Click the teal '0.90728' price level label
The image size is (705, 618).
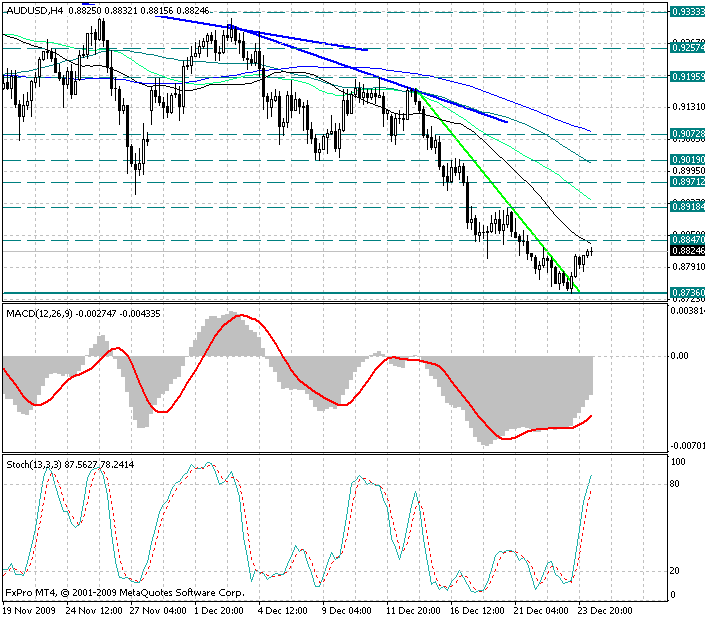[687, 134]
